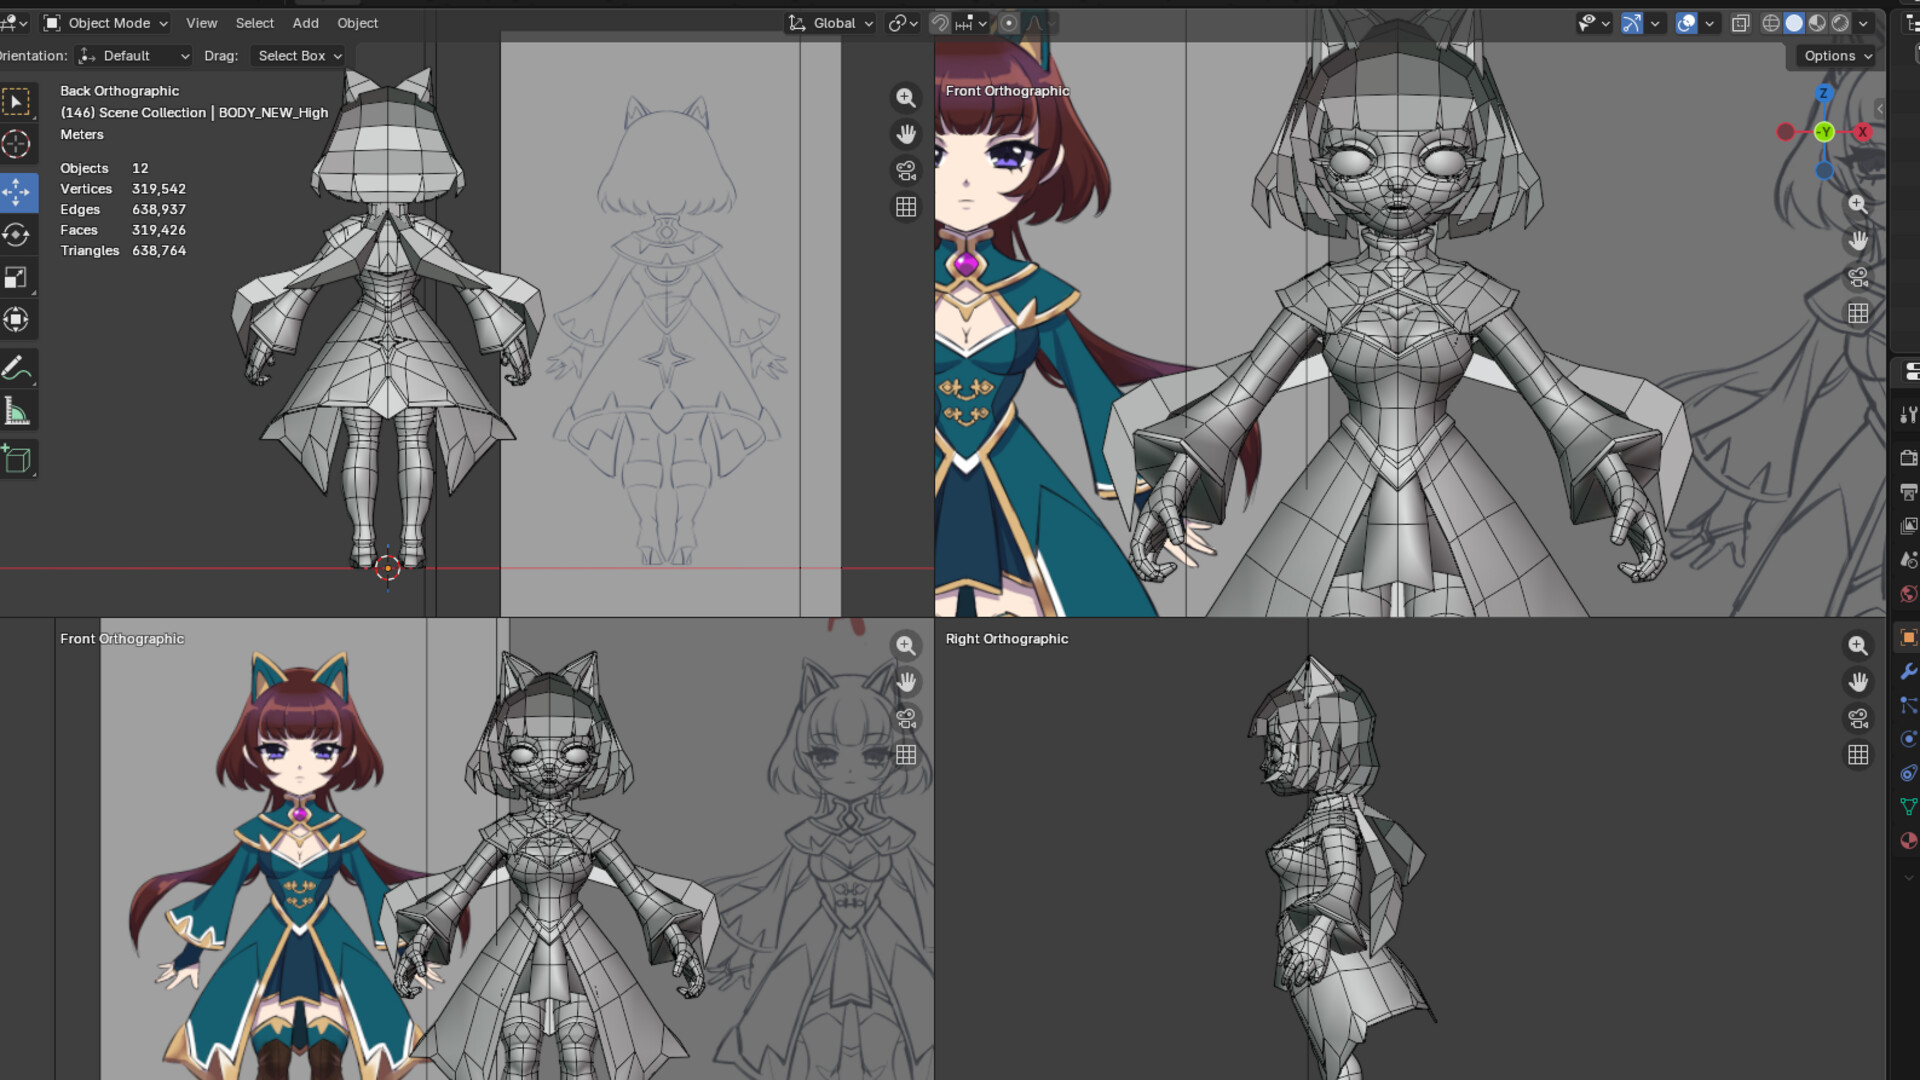Viewport: 1920px width, 1080px height.
Task: Switch to Material Preview shading
Action: (1817, 23)
